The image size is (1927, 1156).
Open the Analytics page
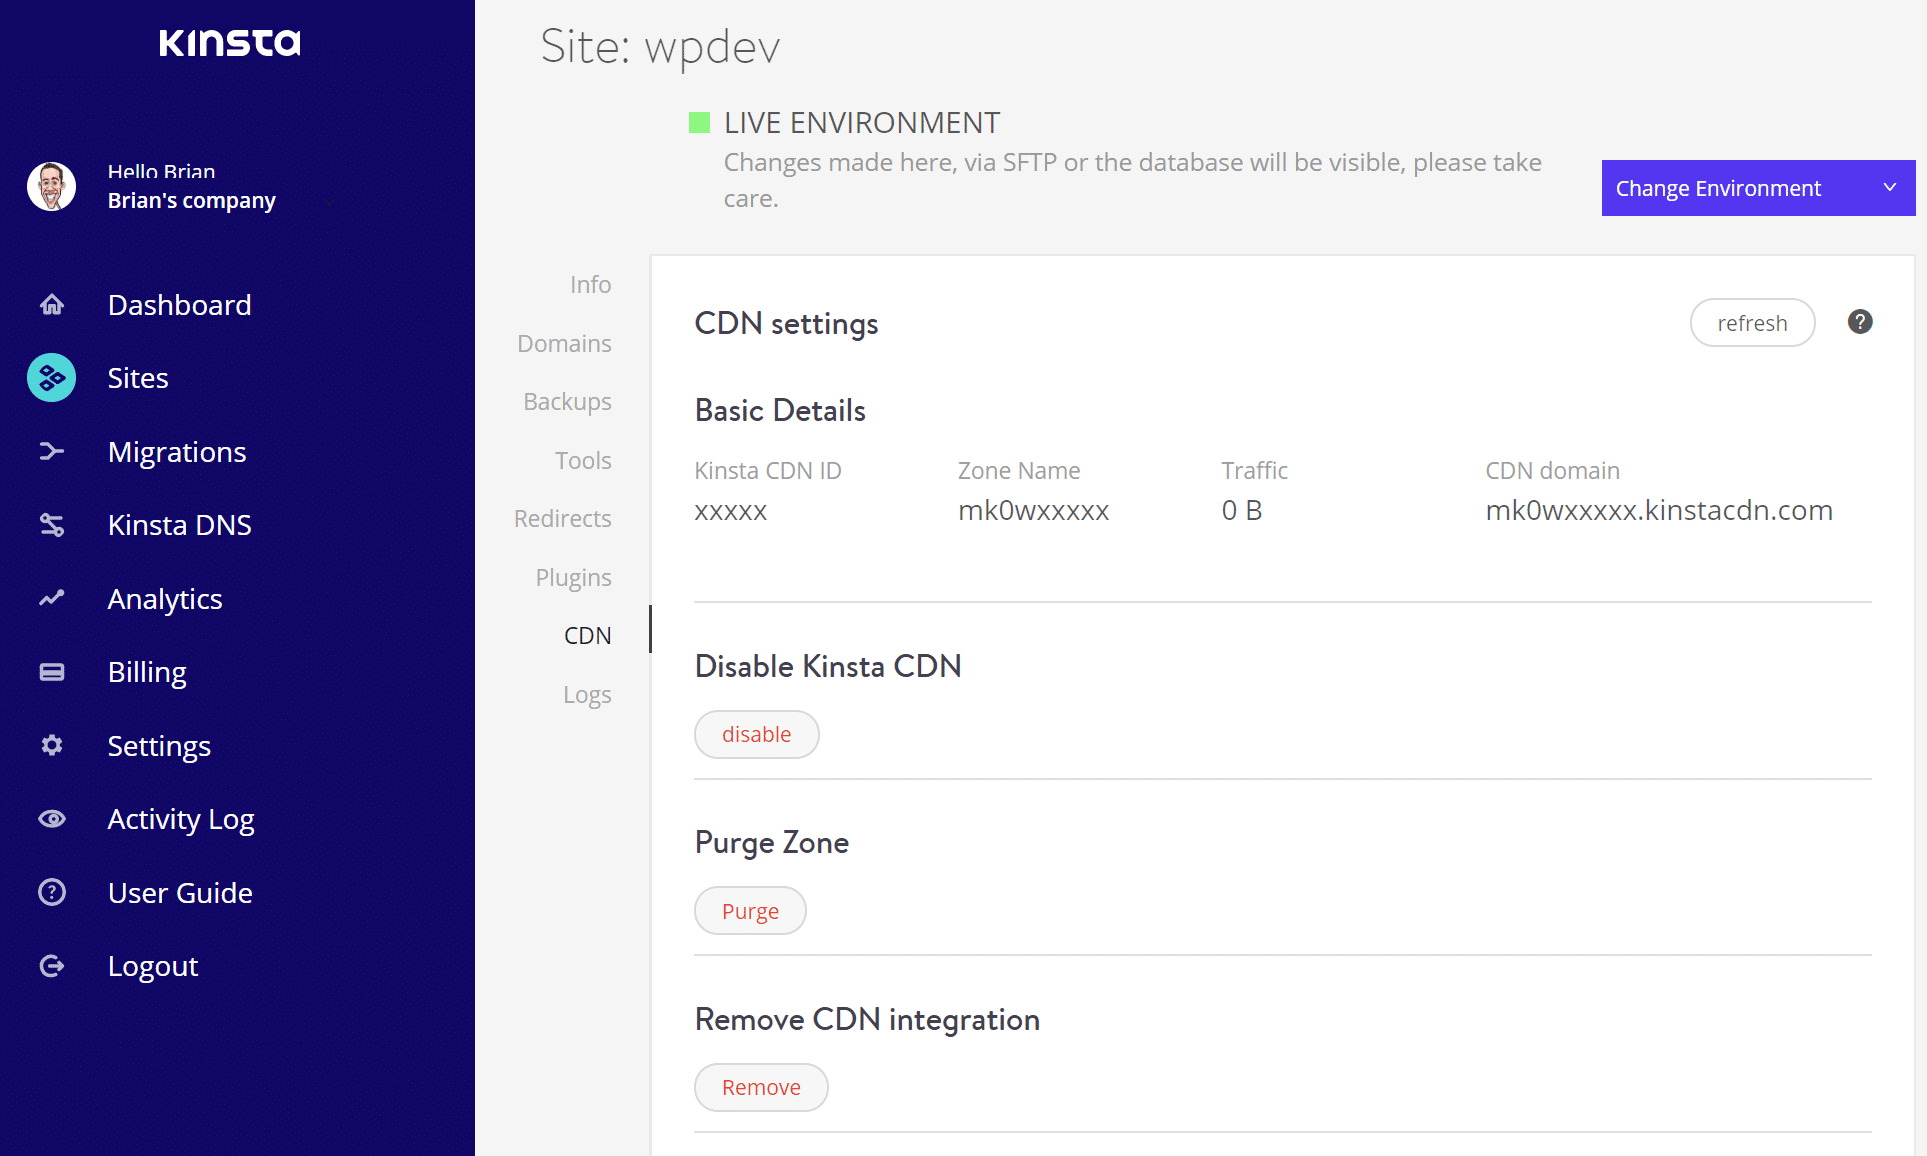pyautogui.click(x=165, y=598)
